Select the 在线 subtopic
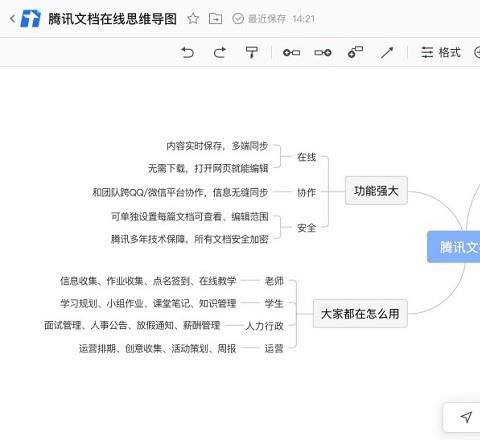This screenshot has height=440, width=480. click(x=306, y=157)
